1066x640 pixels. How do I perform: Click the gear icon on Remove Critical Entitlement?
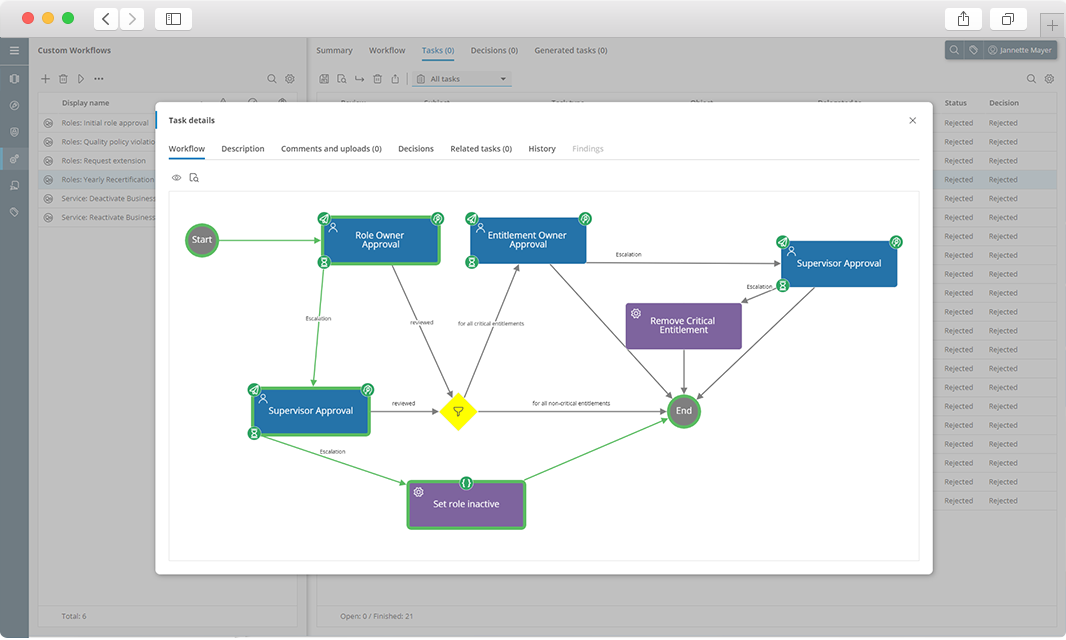(x=636, y=314)
